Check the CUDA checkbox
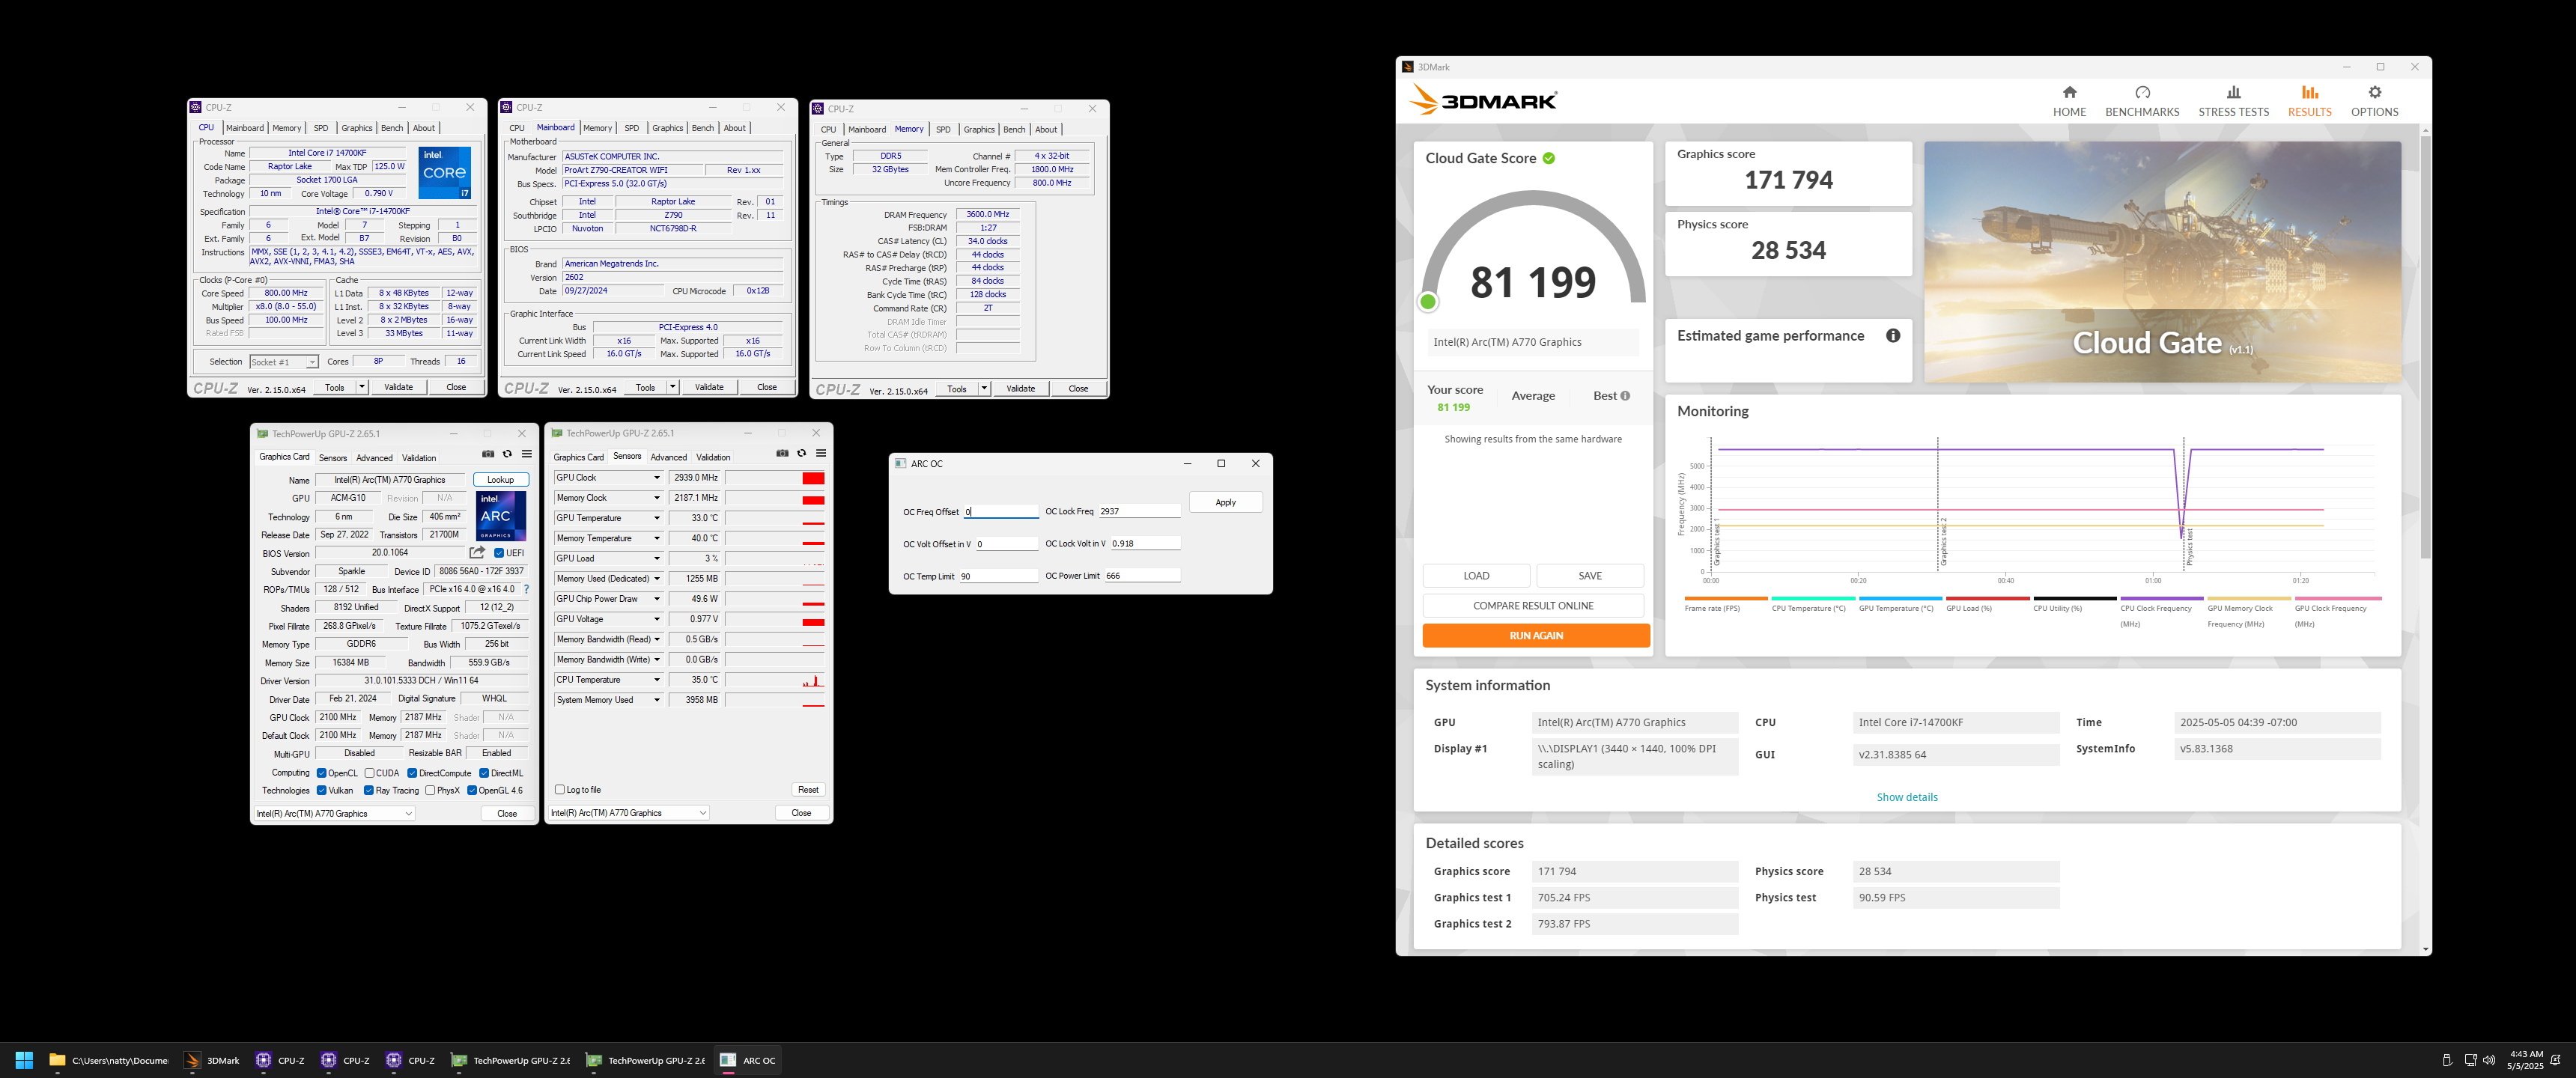2576x1078 pixels. [370, 773]
